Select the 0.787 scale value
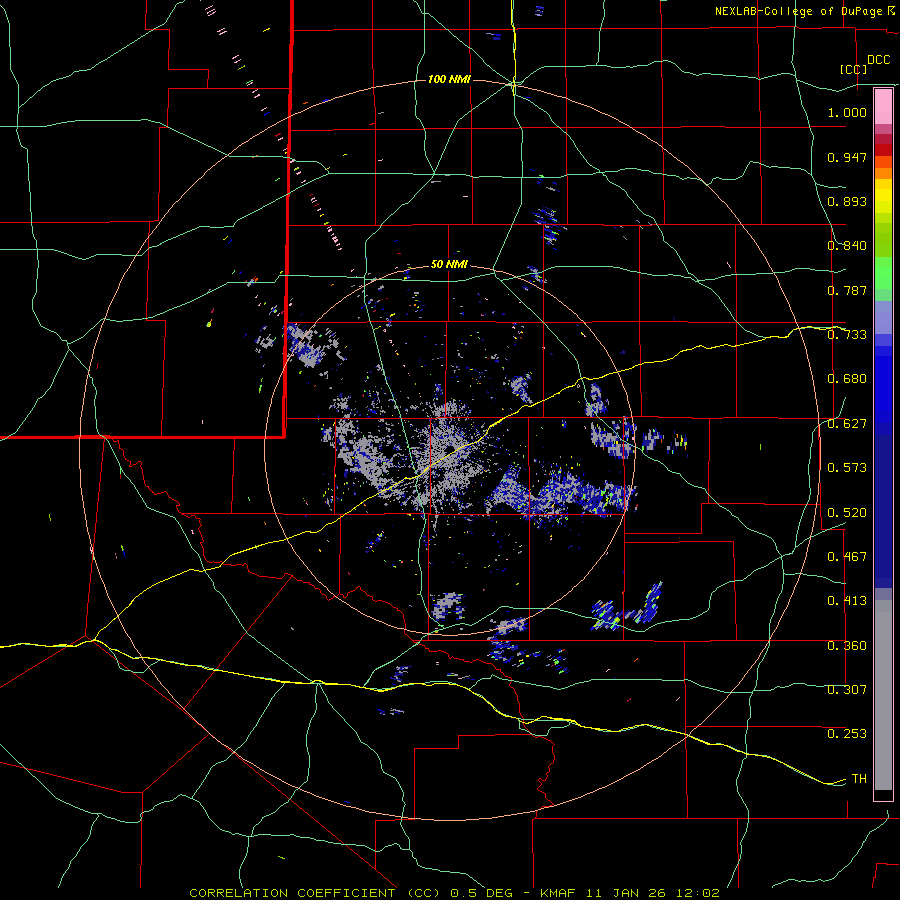Viewport: 900px width, 900px height. (x=847, y=290)
